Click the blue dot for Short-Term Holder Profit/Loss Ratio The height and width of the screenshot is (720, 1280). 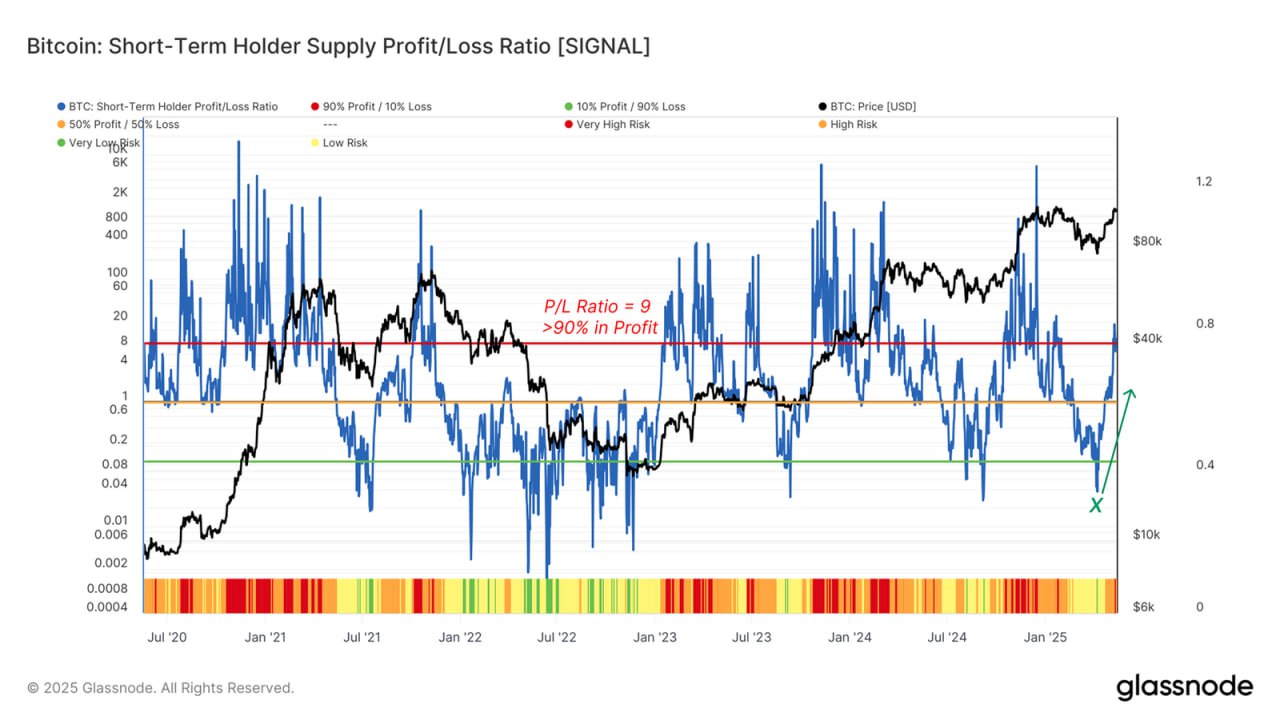(x=61, y=107)
